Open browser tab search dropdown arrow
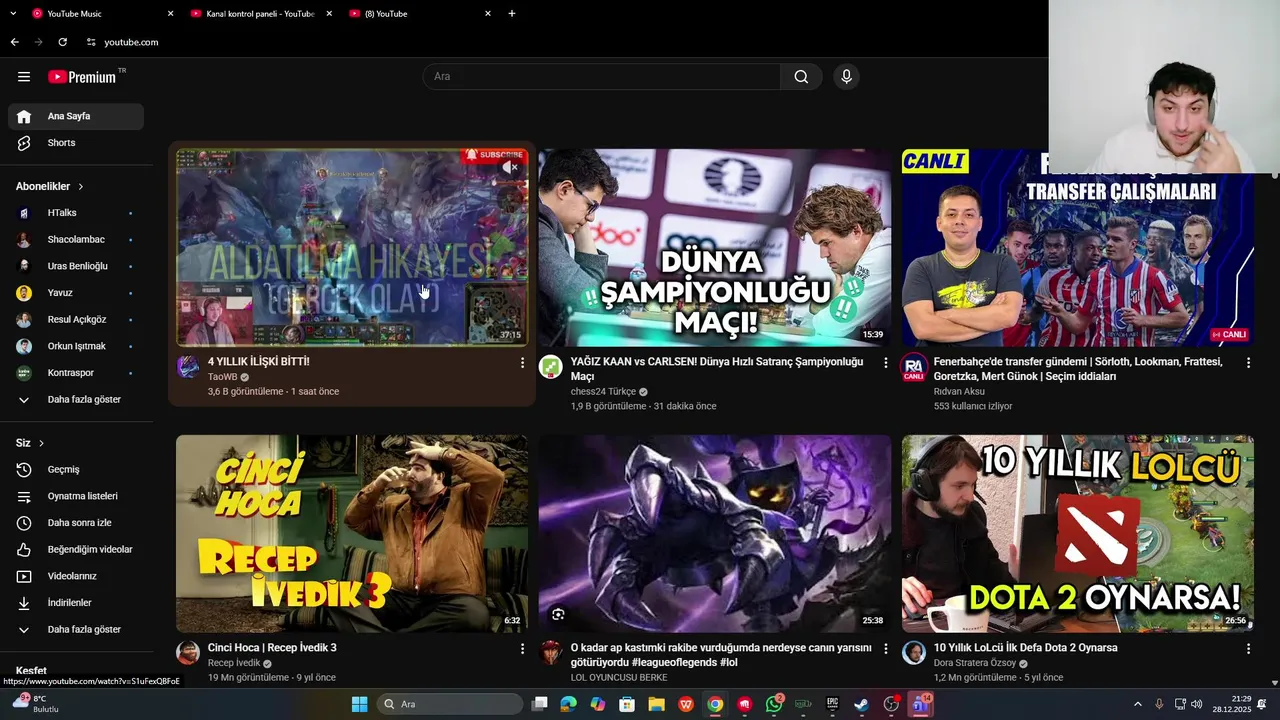 click(13, 14)
